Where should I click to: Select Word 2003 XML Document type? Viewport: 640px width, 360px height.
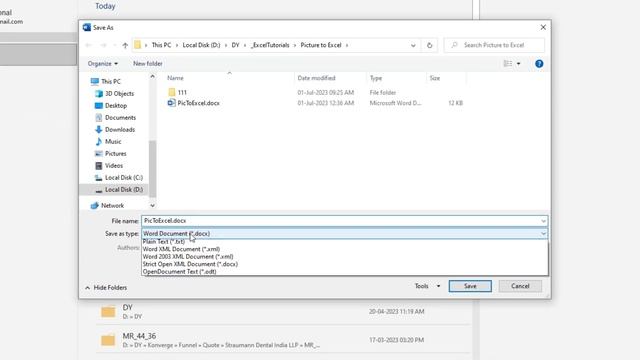[188, 257]
